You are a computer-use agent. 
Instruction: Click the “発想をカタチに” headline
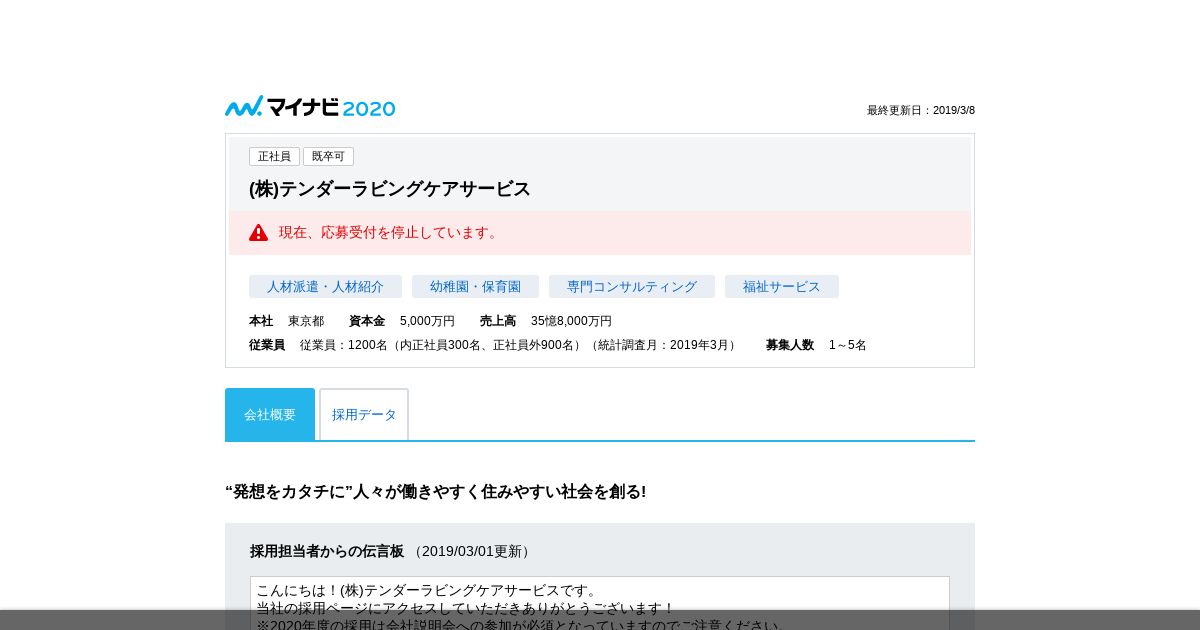[436, 491]
